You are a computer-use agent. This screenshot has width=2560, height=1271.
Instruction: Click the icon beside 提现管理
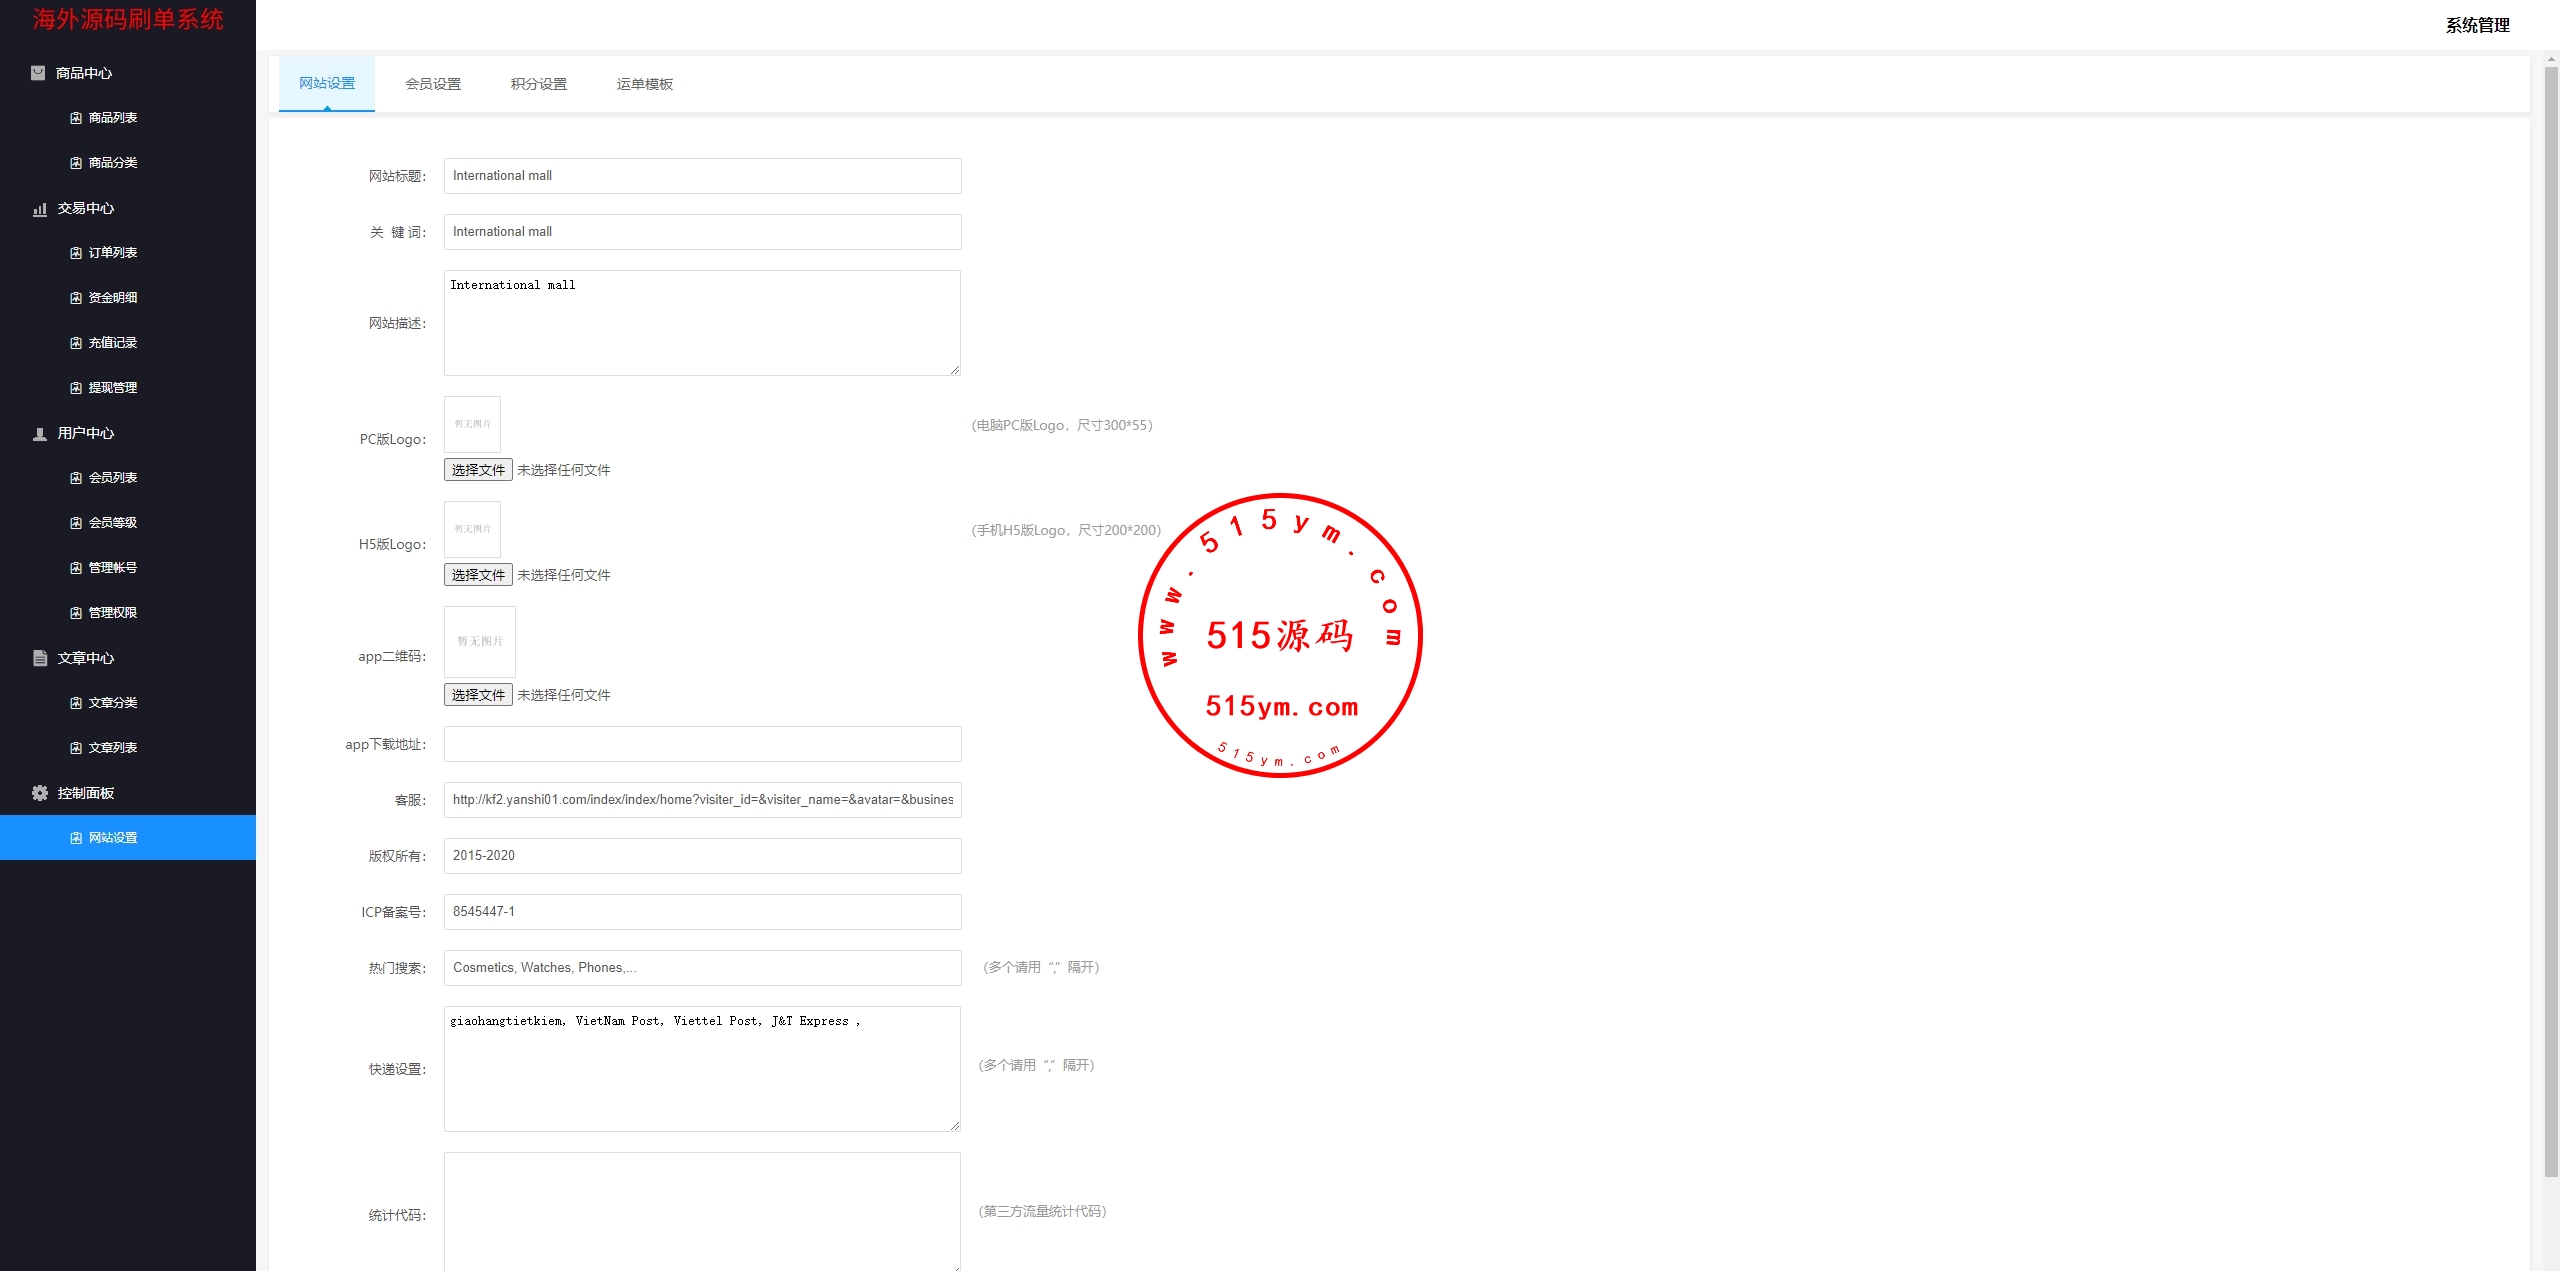(76, 388)
